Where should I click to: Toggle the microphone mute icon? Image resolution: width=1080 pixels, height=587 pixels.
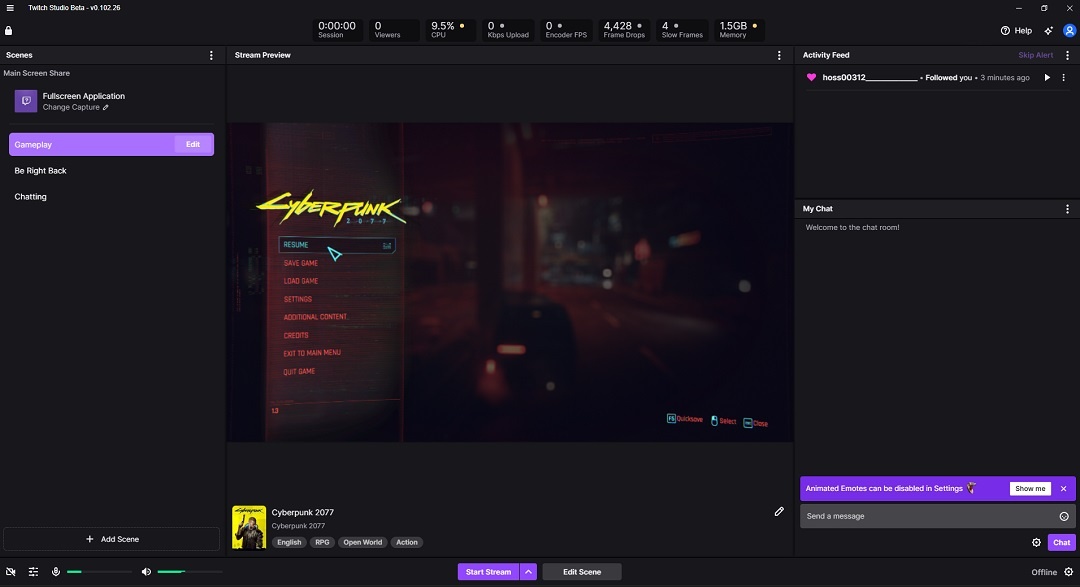tap(56, 572)
